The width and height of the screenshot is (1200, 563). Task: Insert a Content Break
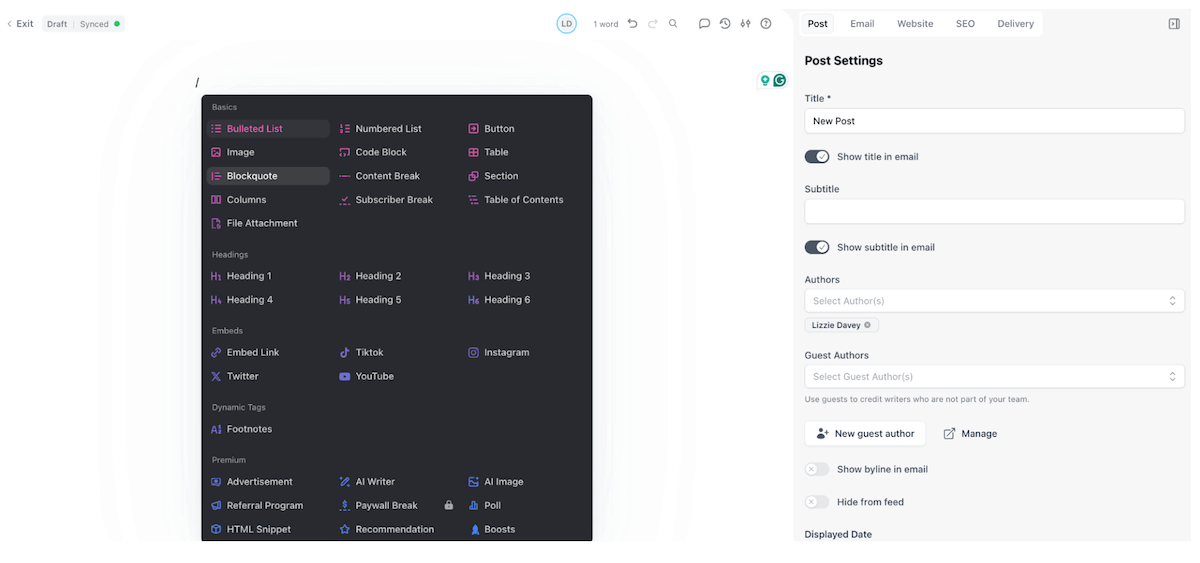pyautogui.click(x=380, y=176)
